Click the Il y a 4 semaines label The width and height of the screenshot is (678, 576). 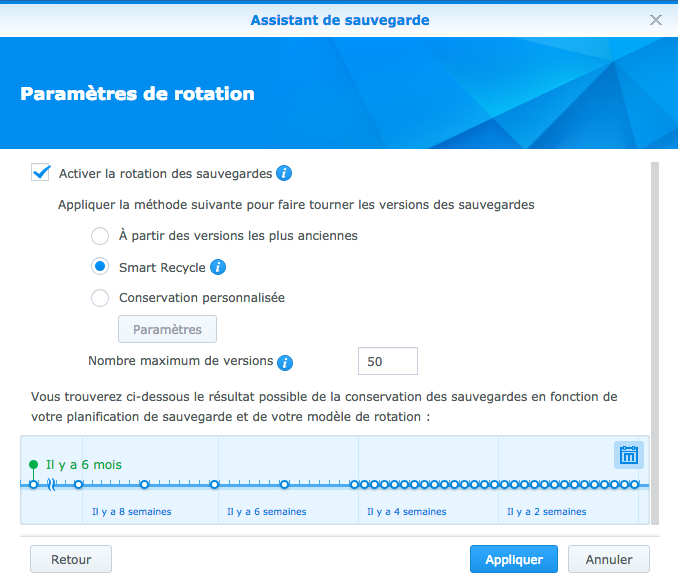click(x=406, y=512)
